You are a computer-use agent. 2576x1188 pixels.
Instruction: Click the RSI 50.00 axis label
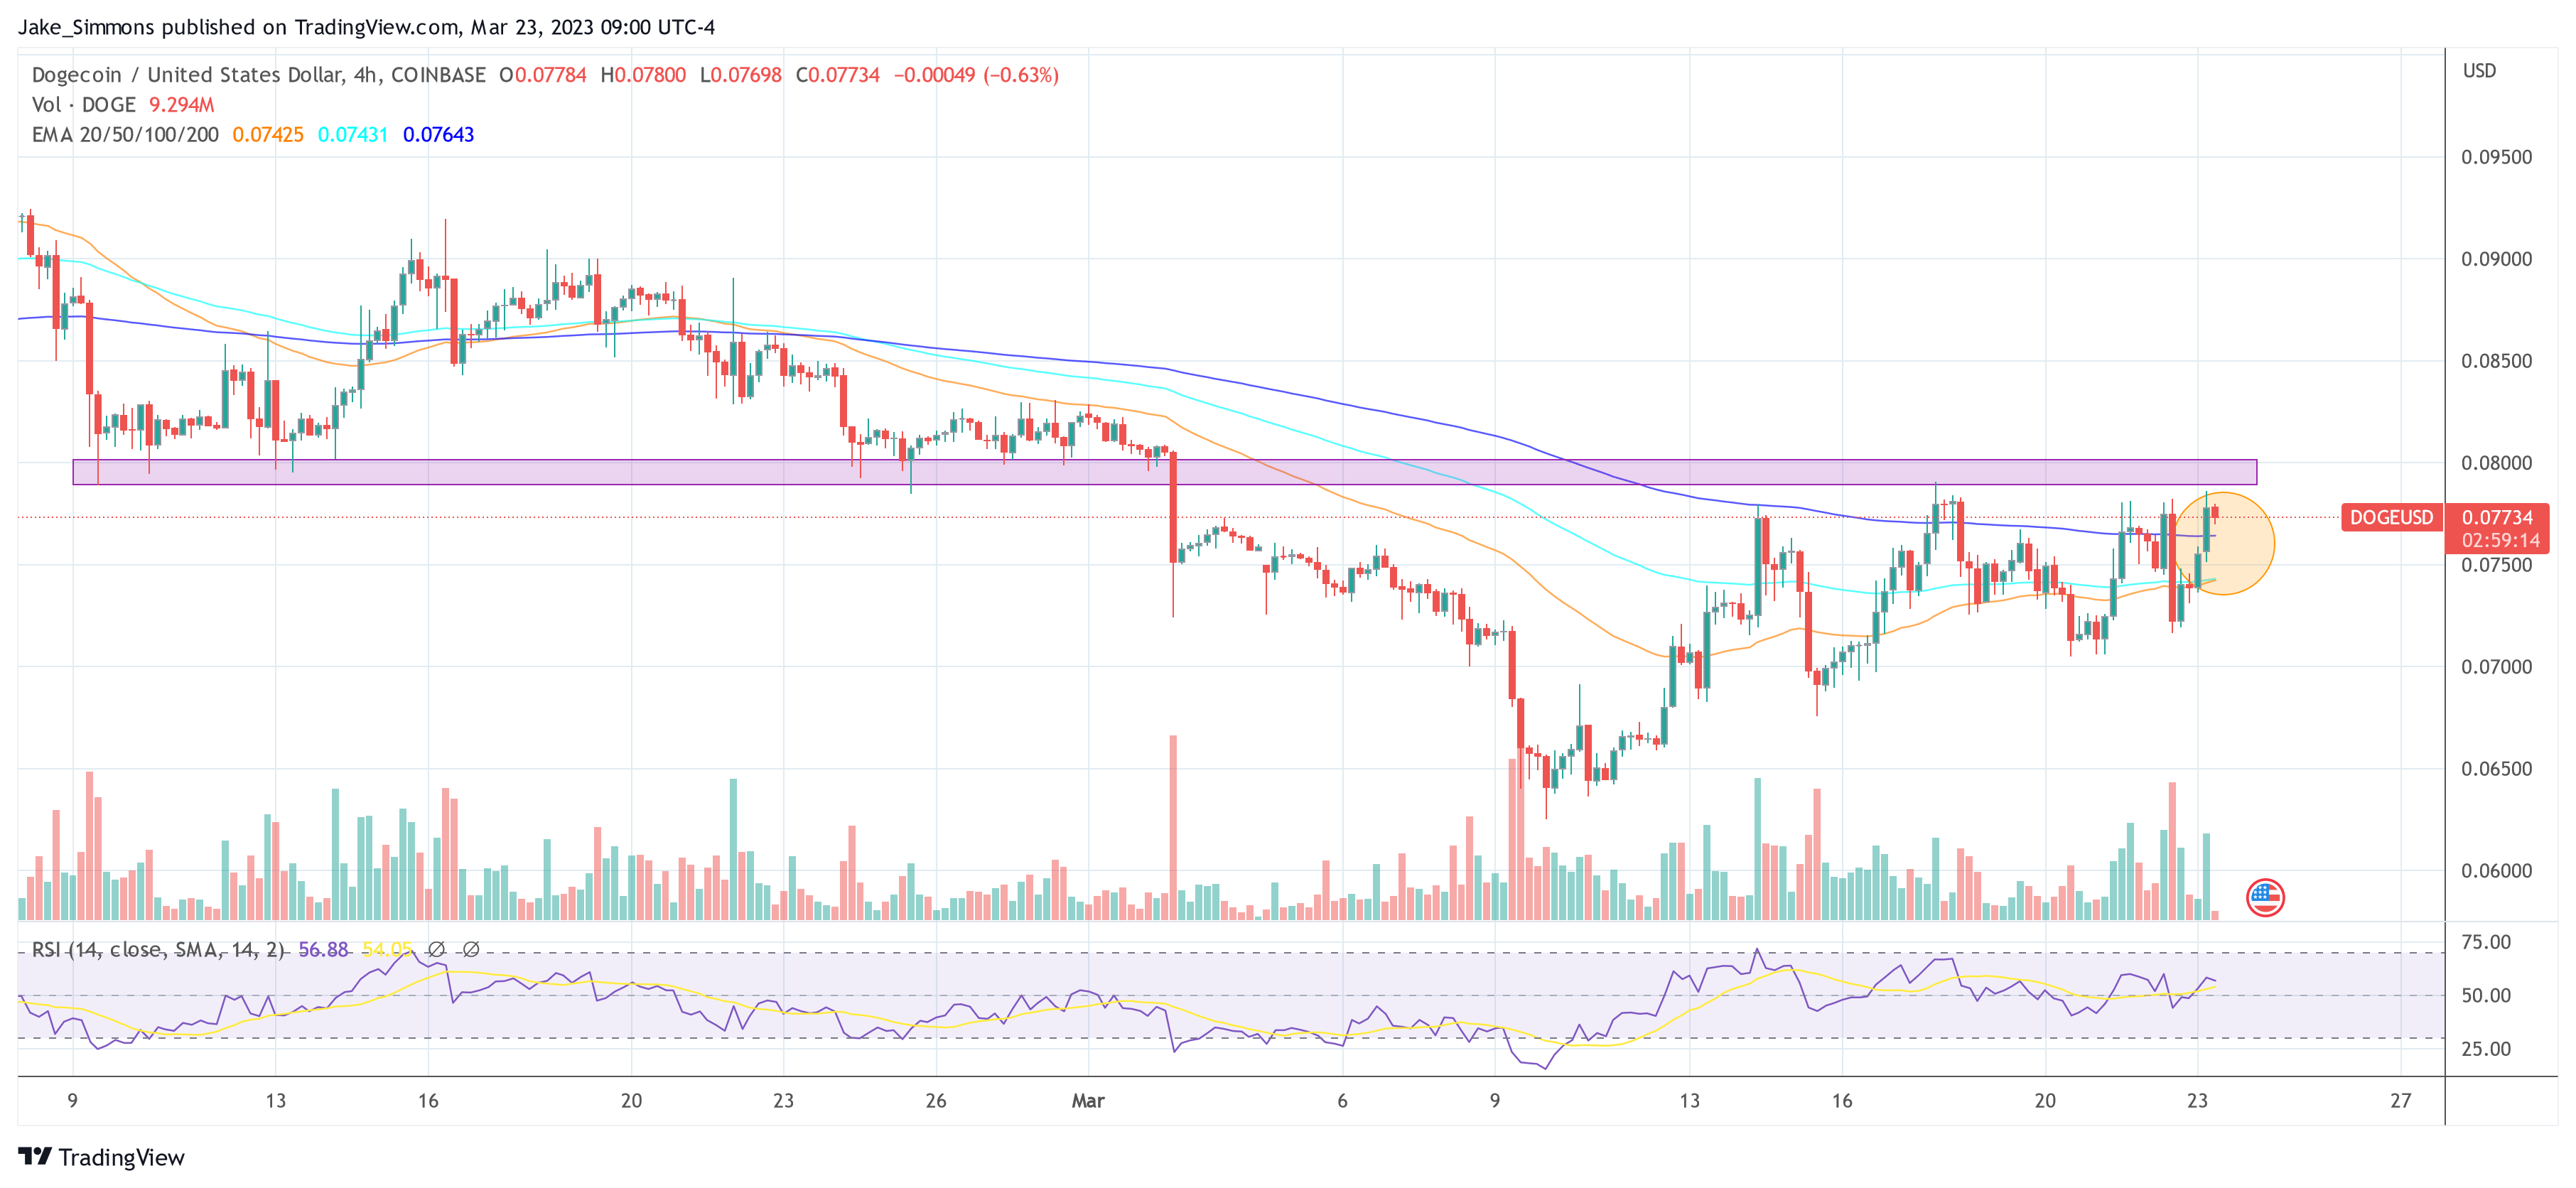pyautogui.click(x=2486, y=995)
